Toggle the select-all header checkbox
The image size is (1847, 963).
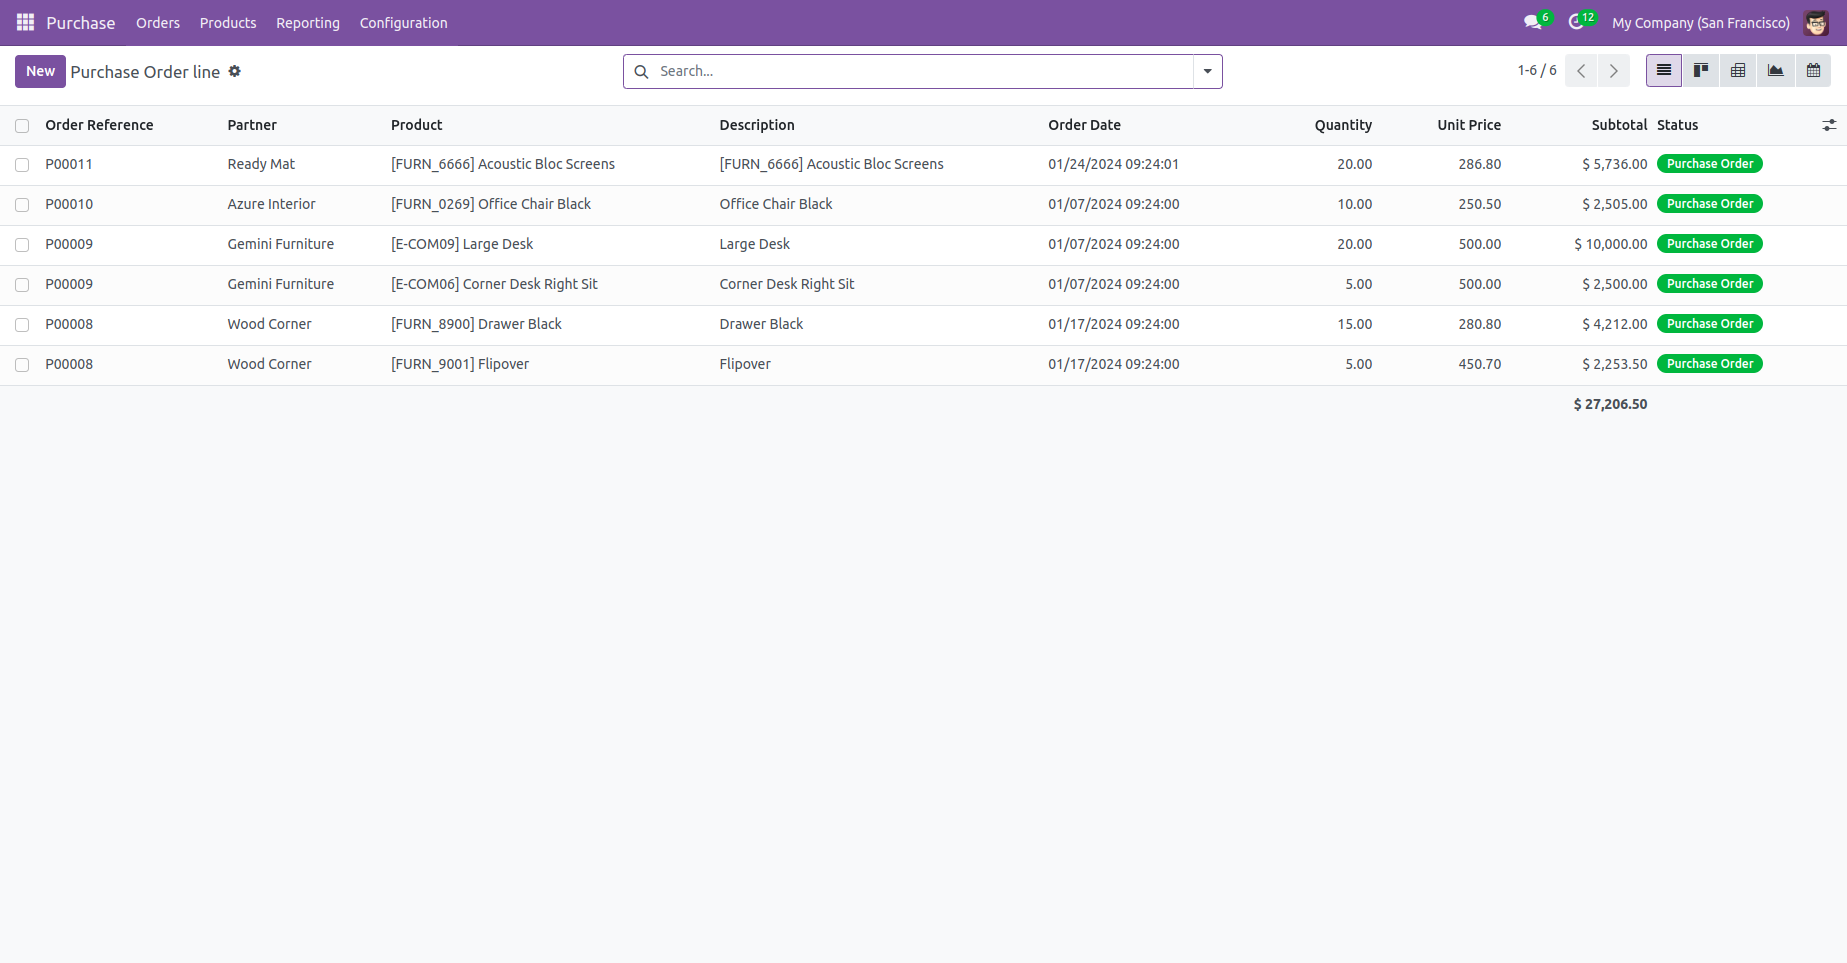[x=22, y=126]
